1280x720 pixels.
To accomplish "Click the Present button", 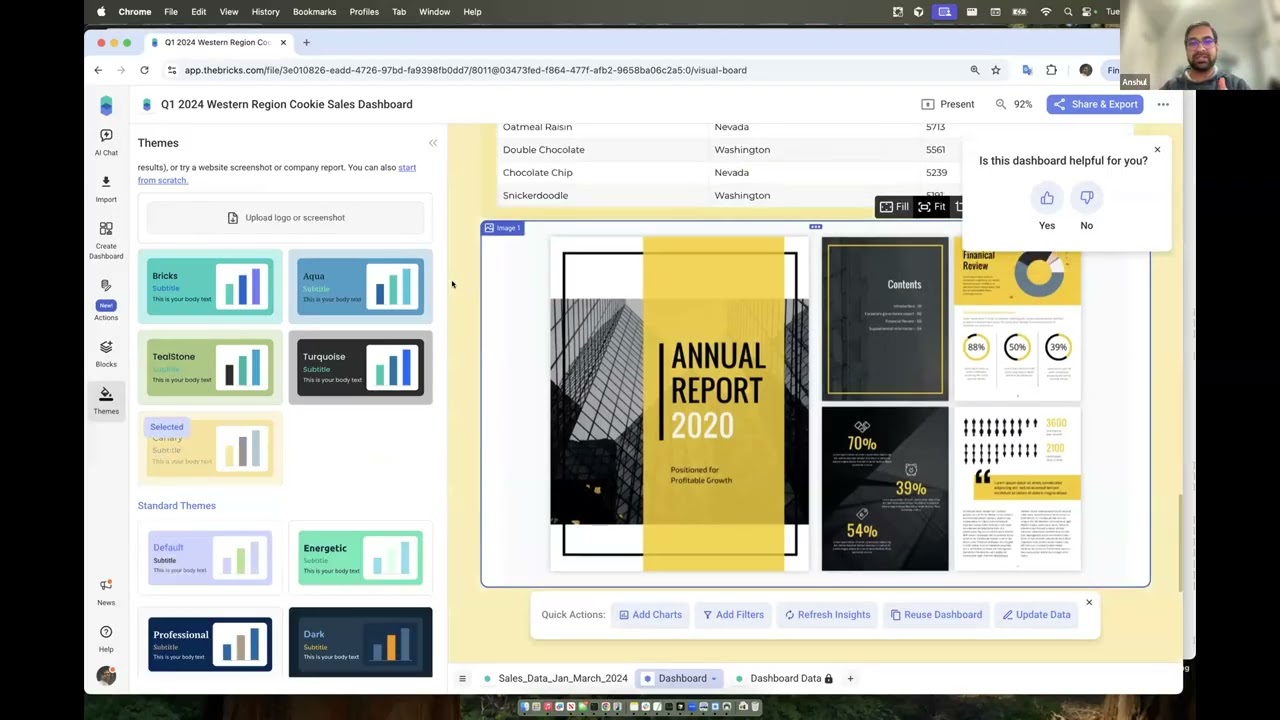I will pyautogui.click(x=947, y=104).
